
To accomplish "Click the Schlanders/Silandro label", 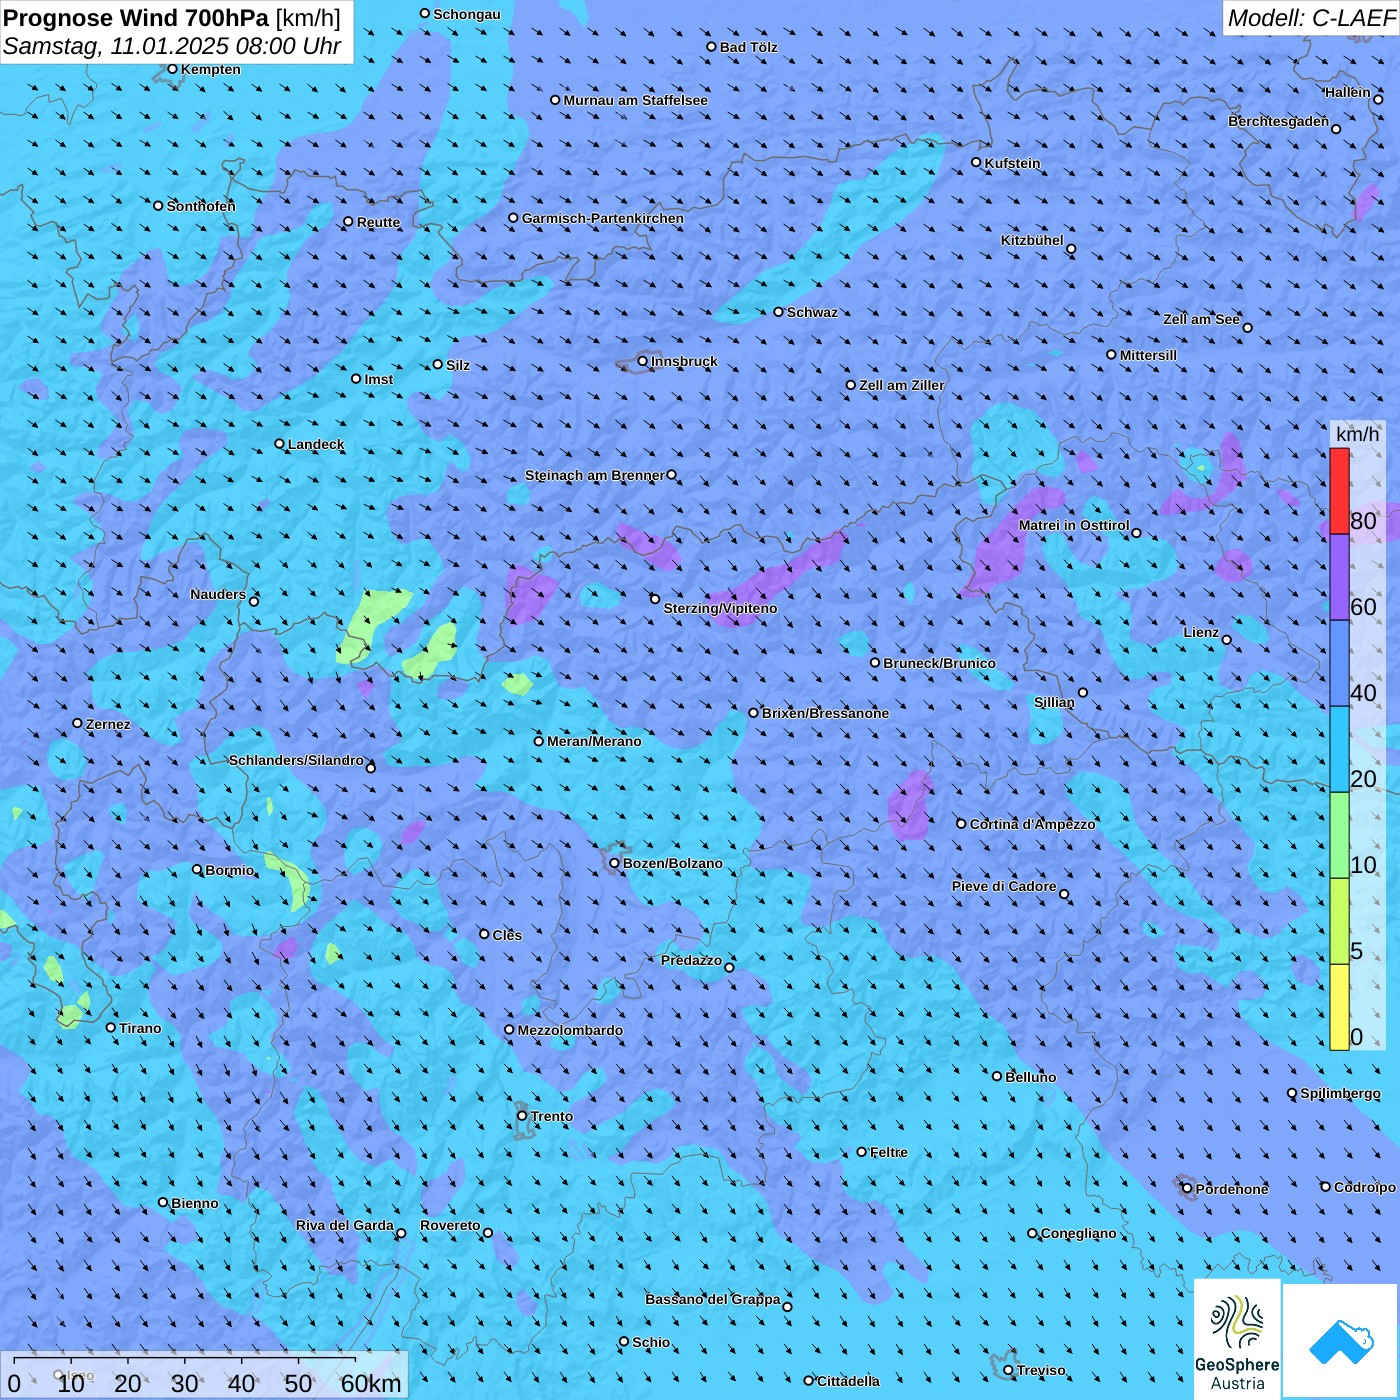I will pos(296,760).
